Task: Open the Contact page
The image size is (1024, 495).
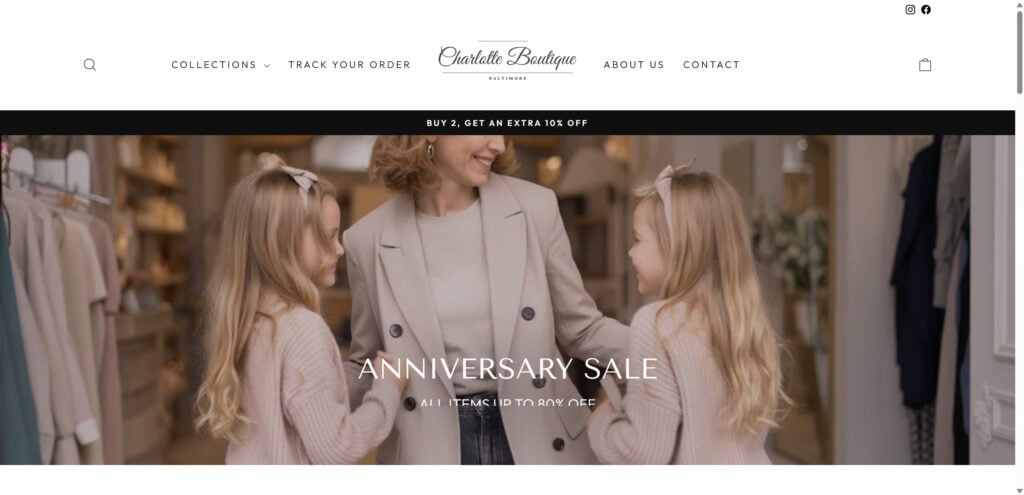Action: (x=711, y=65)
